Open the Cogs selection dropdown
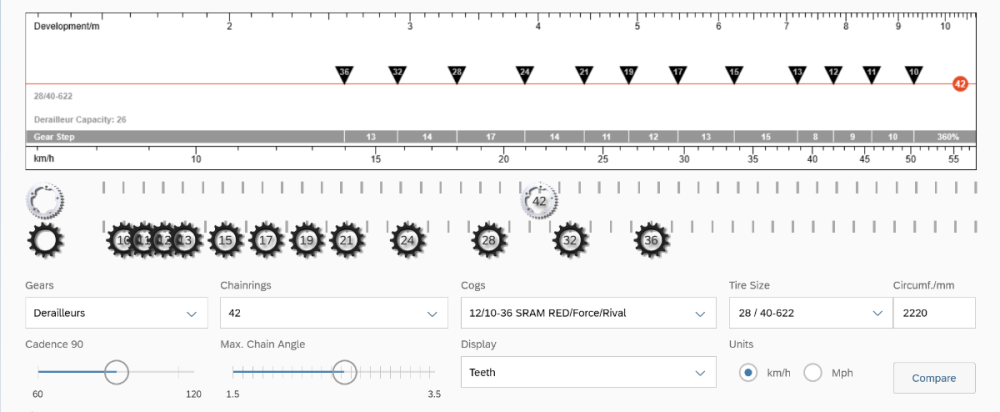1000x412 pixels. click(x=588, y=313)
